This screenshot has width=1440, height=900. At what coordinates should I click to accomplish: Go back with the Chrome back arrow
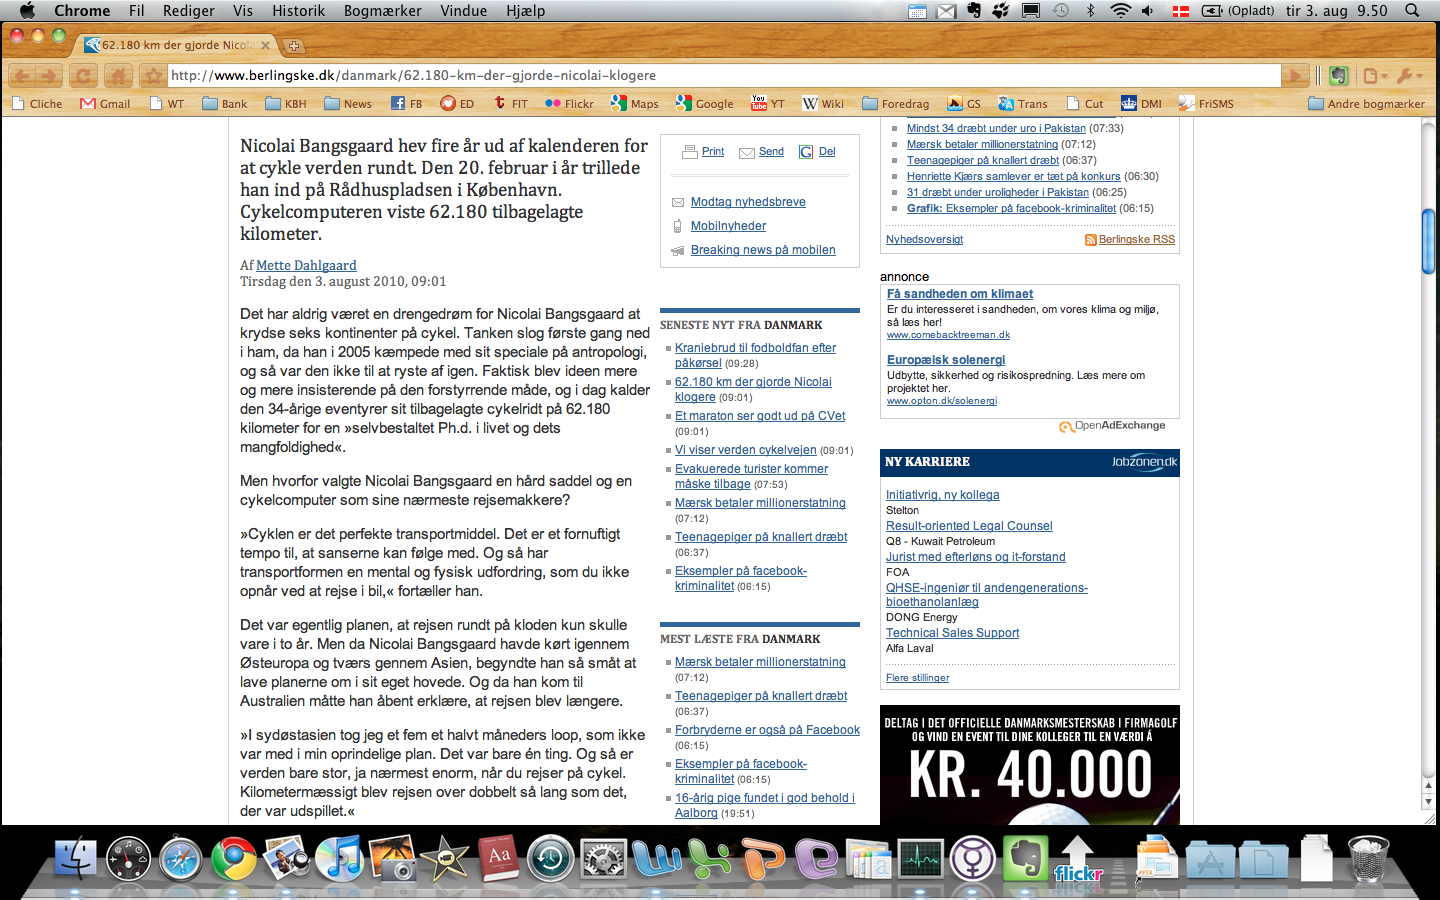point(22,75)
